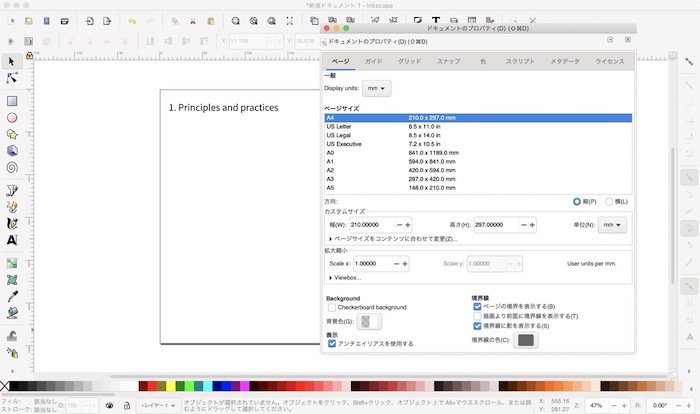The height and width of the screenshot is (414, 700).
Task: Switch to the メタデータ tab
Action: (x=565, y=61)
